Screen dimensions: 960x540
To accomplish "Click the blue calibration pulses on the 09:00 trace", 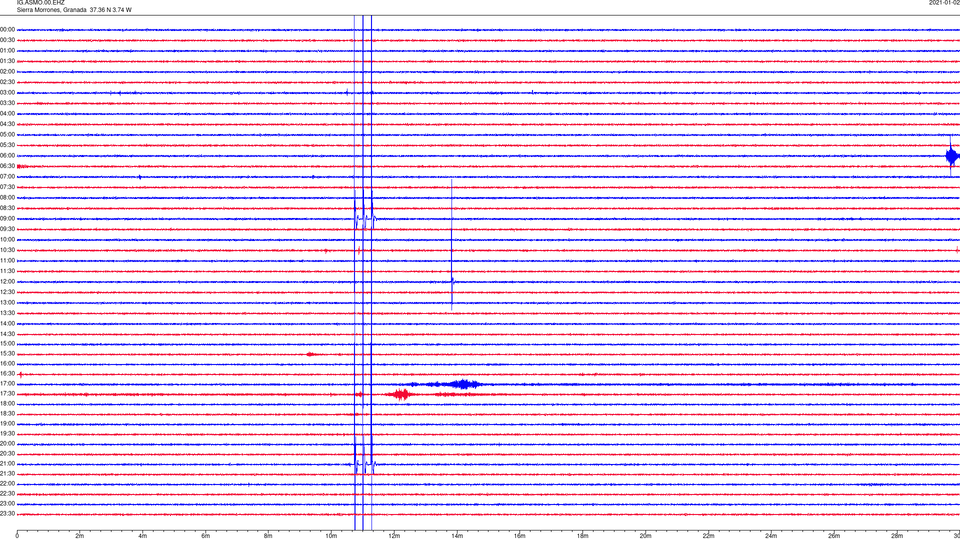I will [365, 219].
